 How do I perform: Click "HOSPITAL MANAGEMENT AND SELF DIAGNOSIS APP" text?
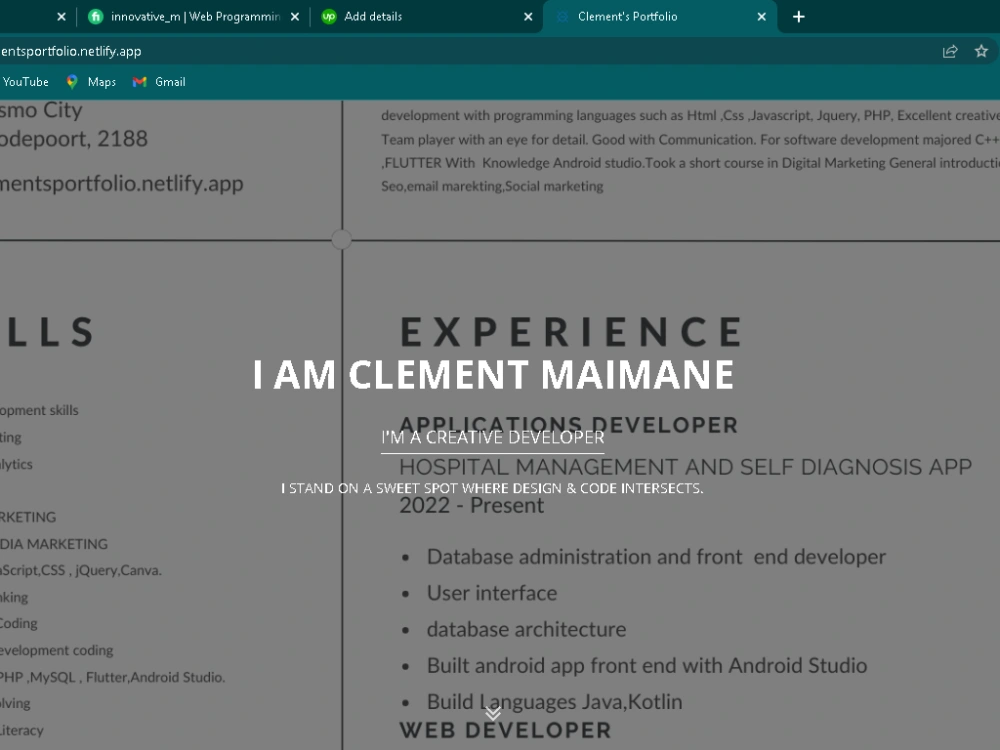(x=686, y=467)
